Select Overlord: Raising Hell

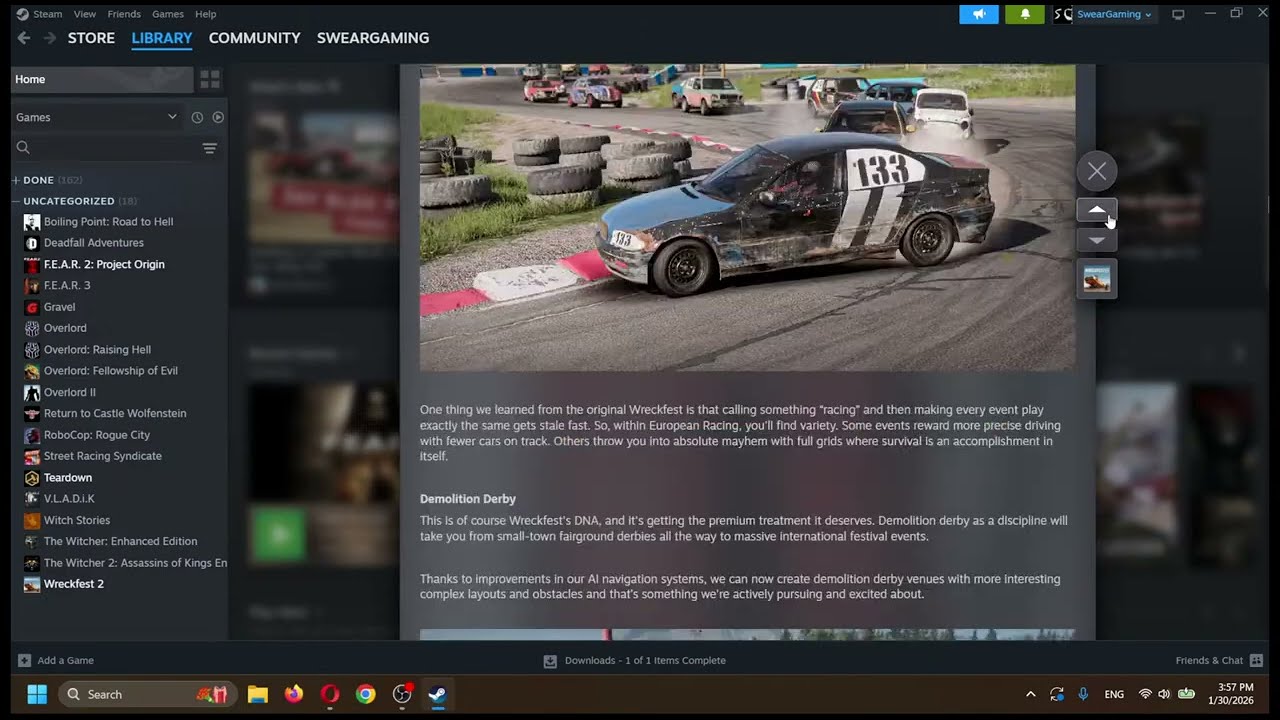point(97,349)
